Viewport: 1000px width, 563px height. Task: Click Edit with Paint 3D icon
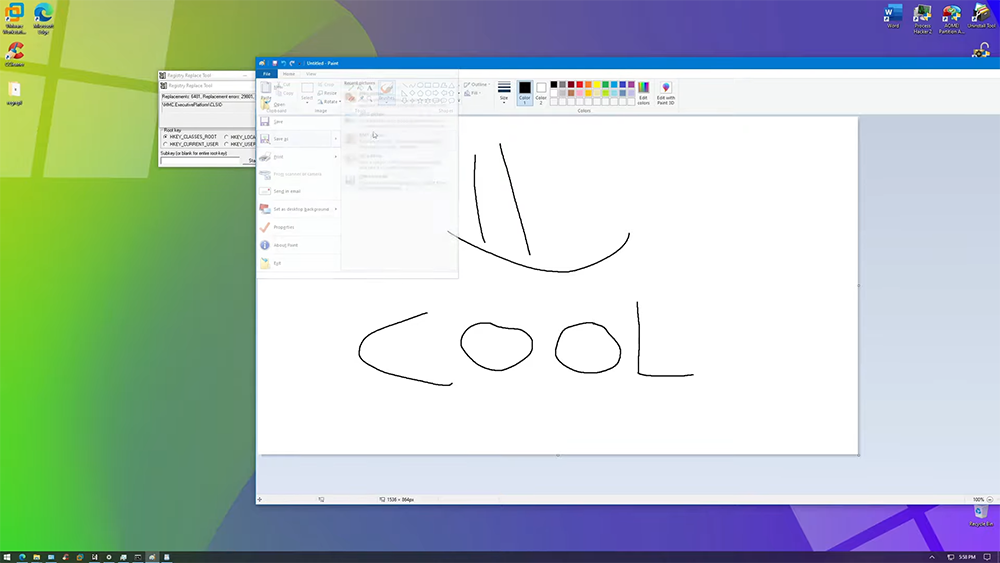point(665,93)
